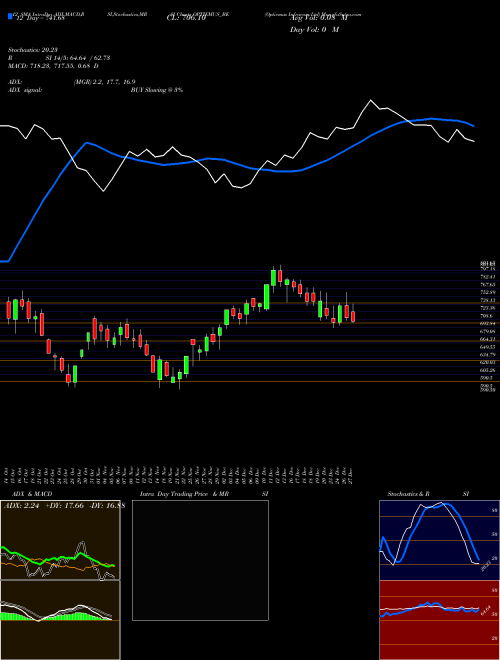Image resolution: width=500 pixels, height=660 pixels.
Task: Open the MACD histogram chart panel
Action: click(x=60, y=620)
